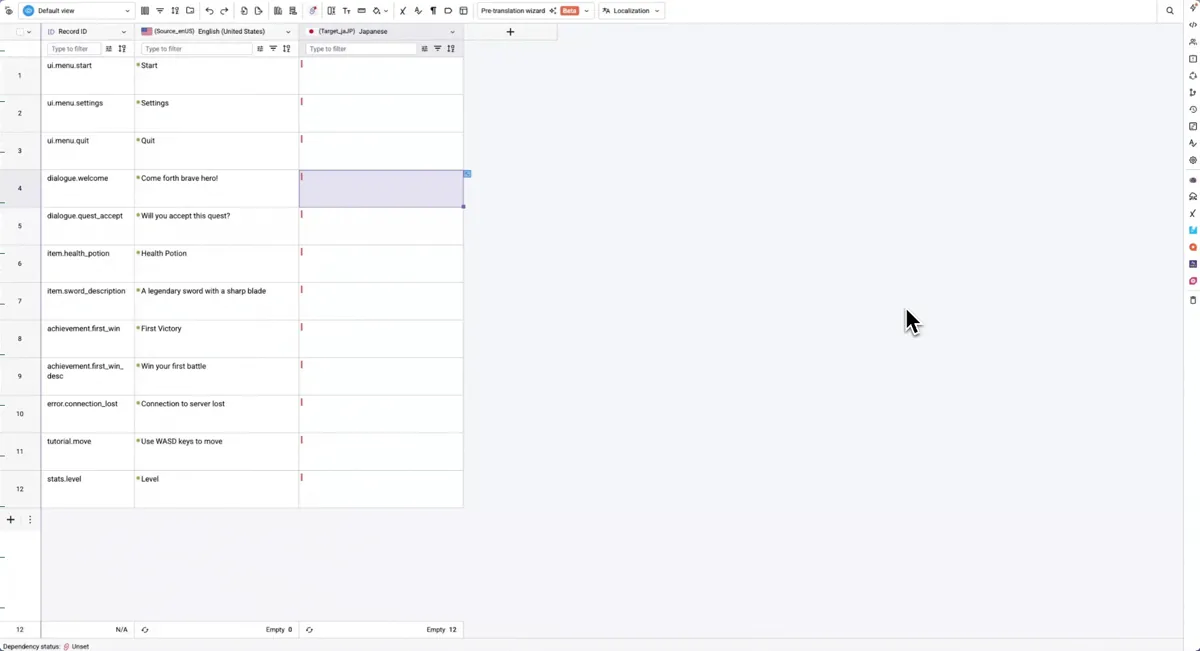Click the paragraph mark icon
The image size is (1200, 651).
point(433,11)
